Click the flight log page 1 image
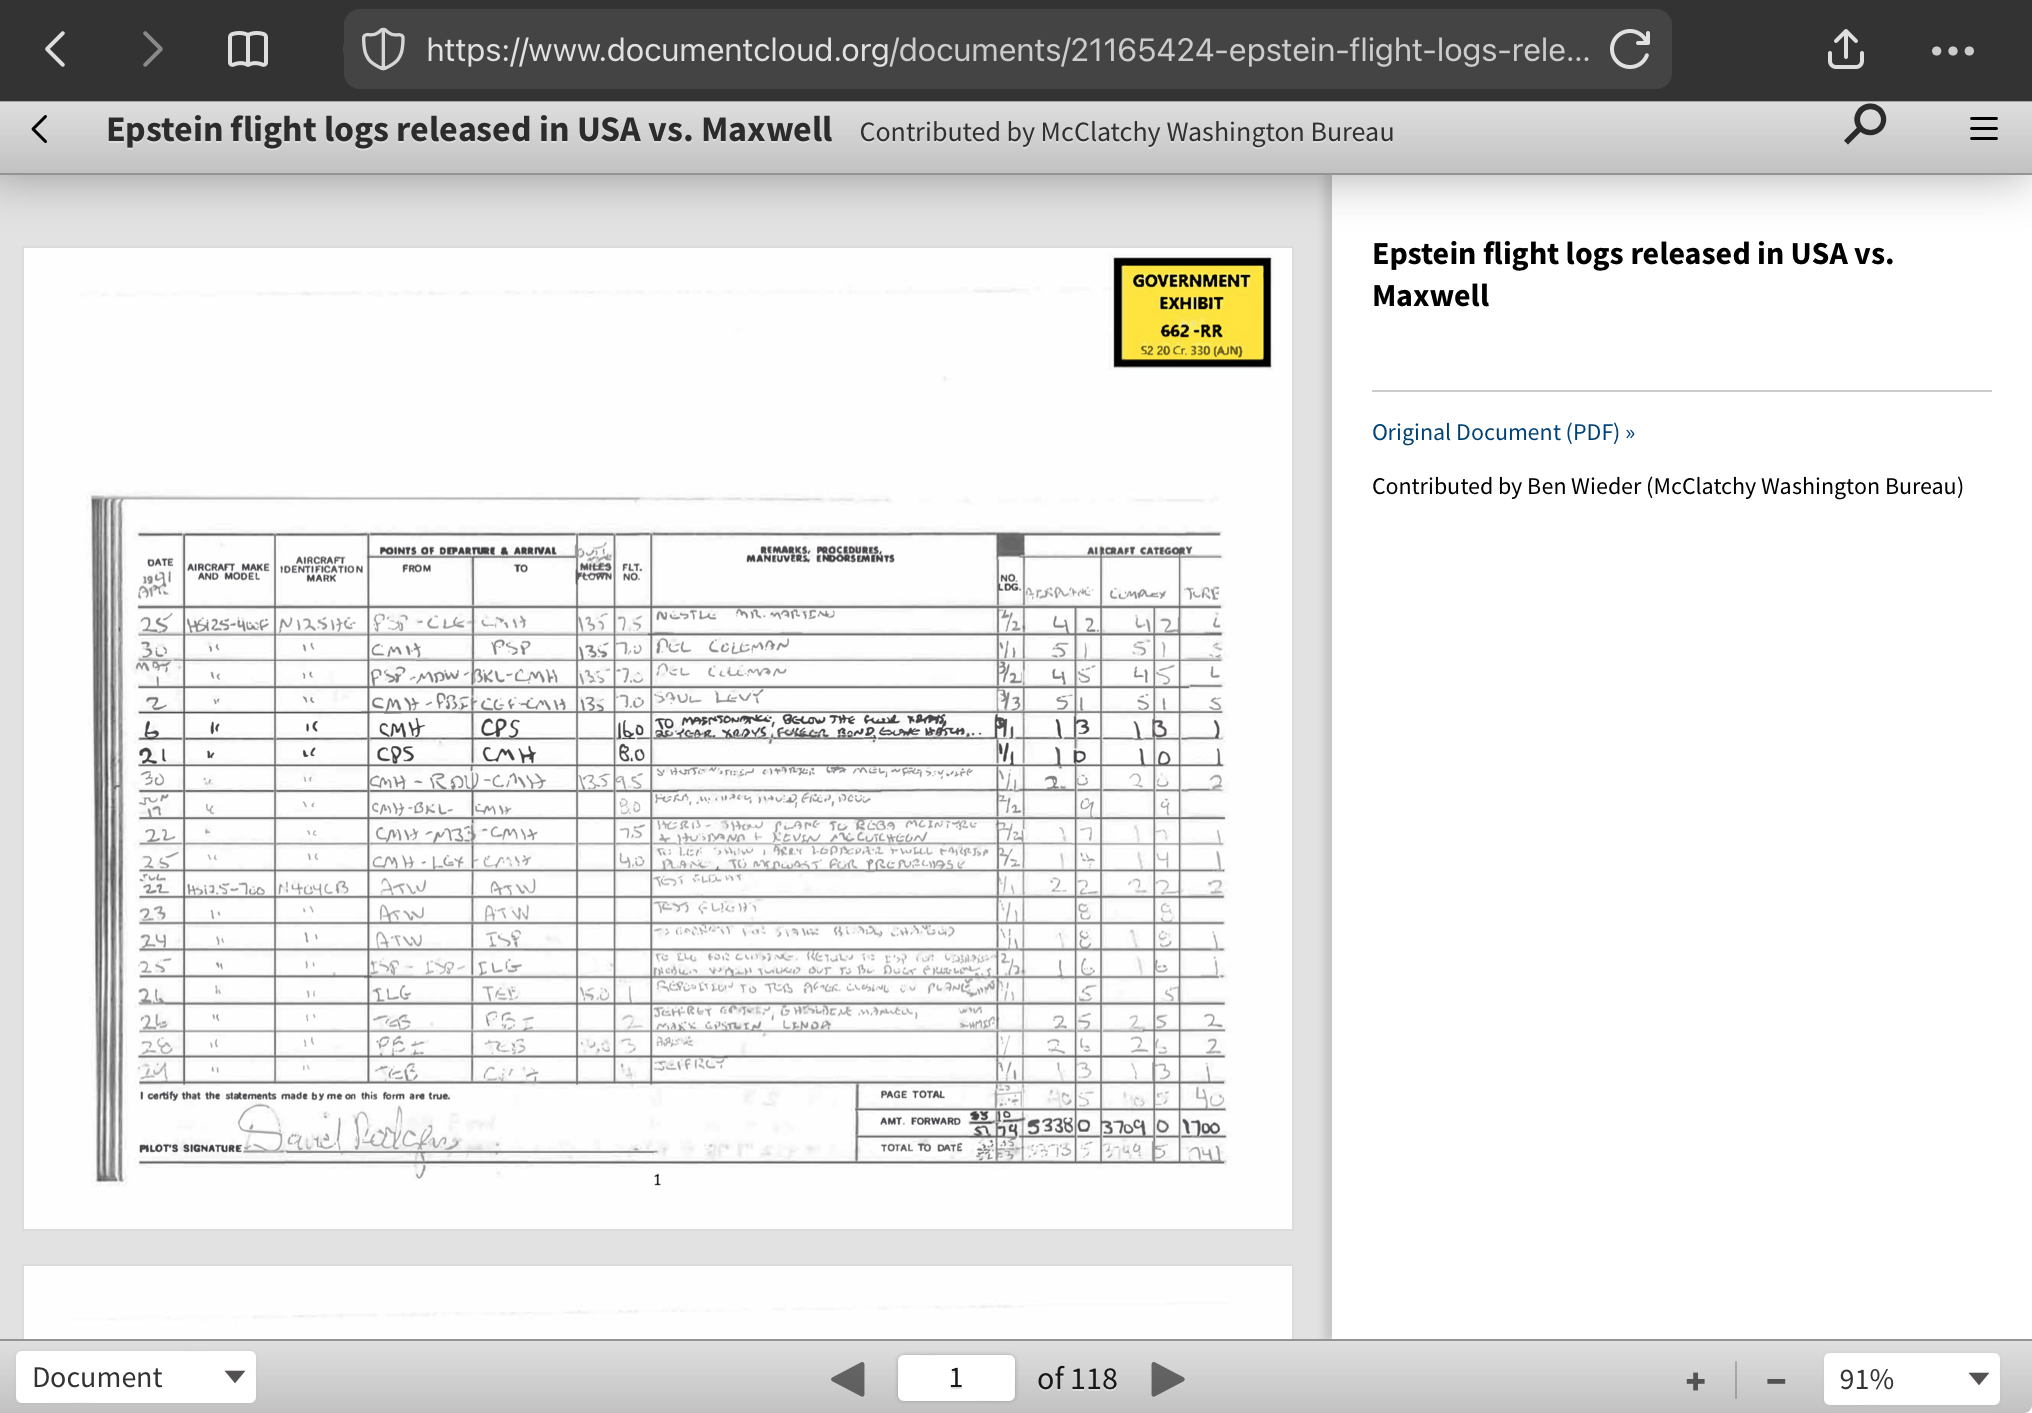Screen dimensions: 2032x1413 coord(658,738)
